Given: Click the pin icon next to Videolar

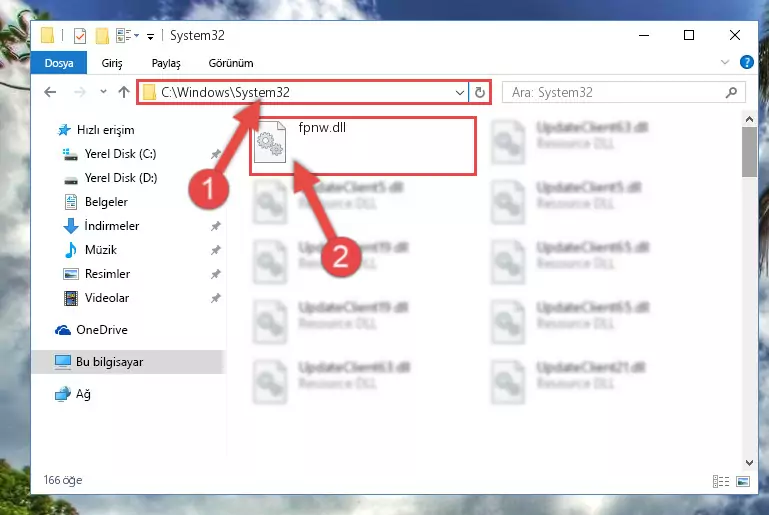Looking at the screenshot, I should pos(215,298).
